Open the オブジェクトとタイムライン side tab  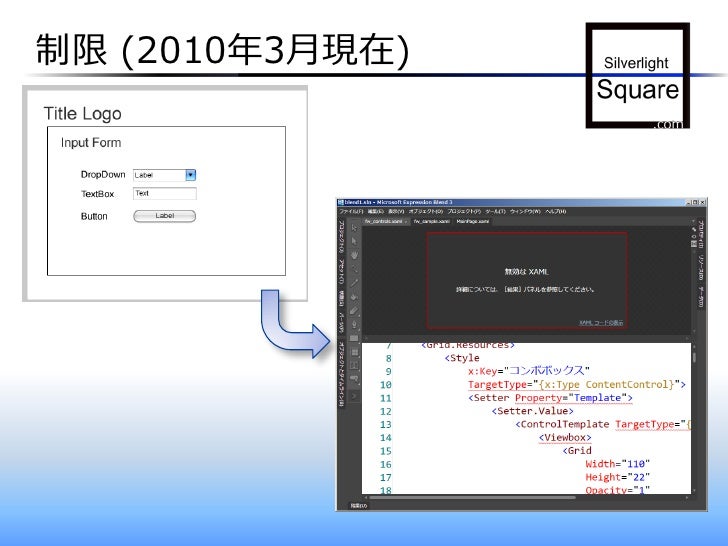[341, 374]
